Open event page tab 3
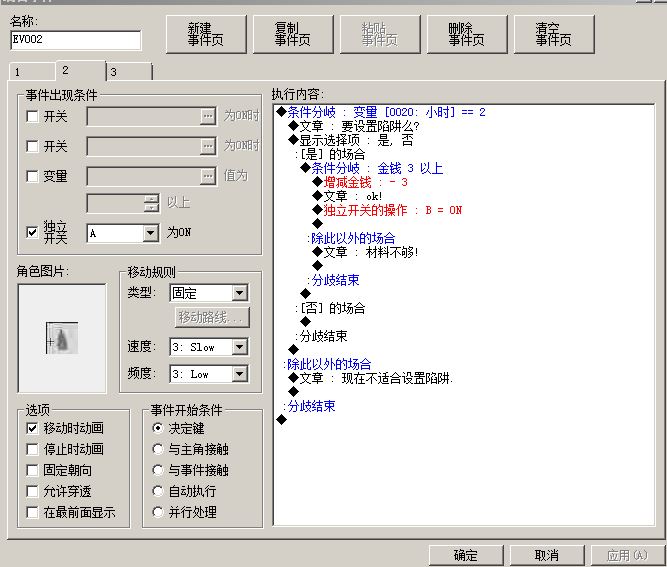667x567 pixels. tap(129, 71)
